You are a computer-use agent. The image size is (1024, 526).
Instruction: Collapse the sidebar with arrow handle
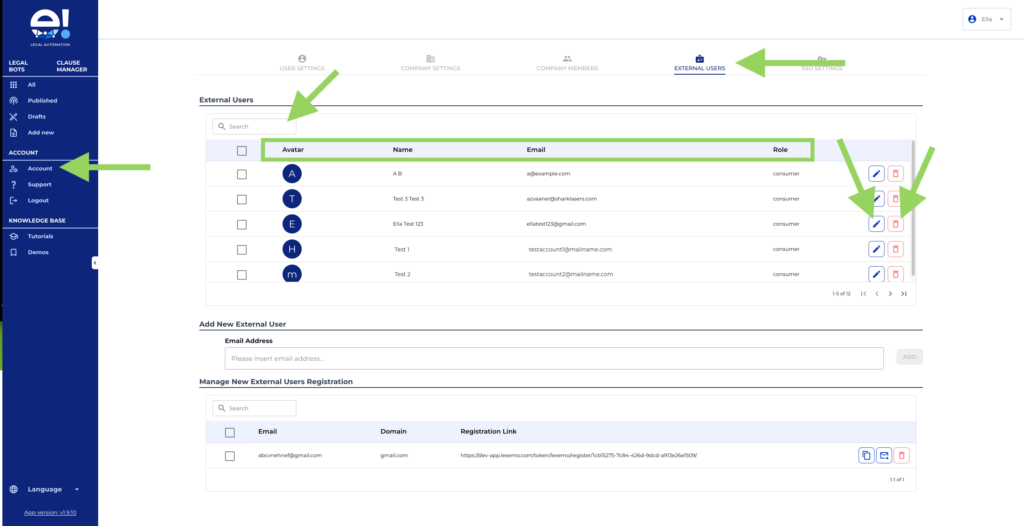[x=95, y=263]
